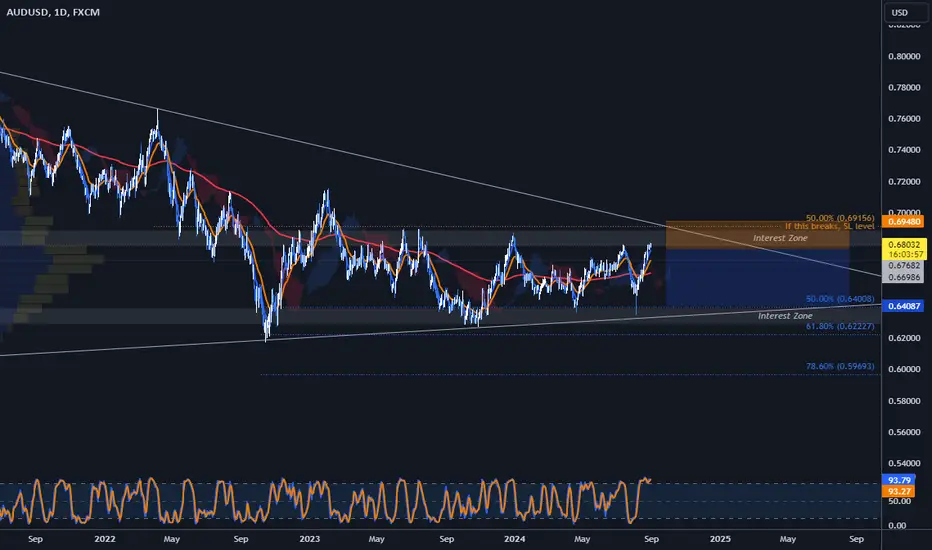Screen dimensions: 932x550
Task: Click the AUDUSD, 1D, FXCM symbol title
Action: [x=53, y=12]
